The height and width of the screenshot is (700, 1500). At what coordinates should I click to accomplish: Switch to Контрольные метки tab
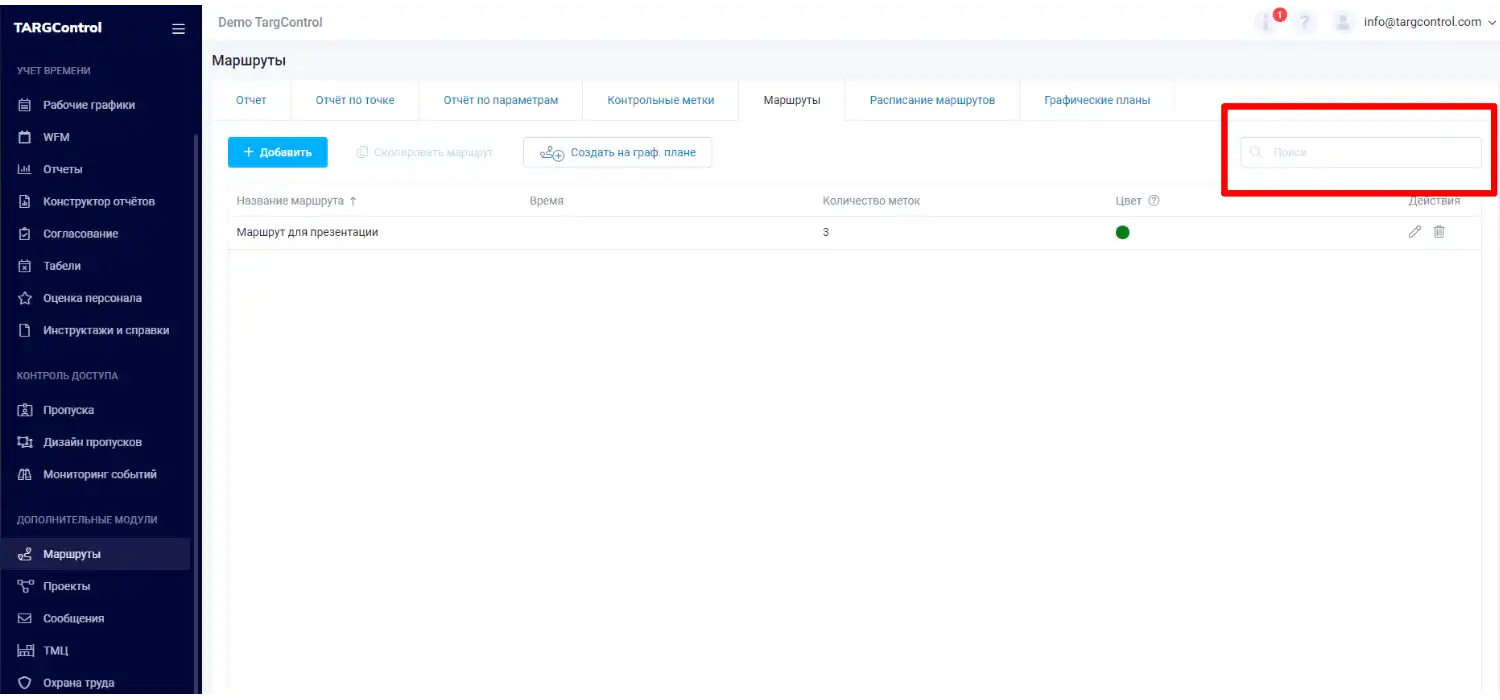pos(661,100)
